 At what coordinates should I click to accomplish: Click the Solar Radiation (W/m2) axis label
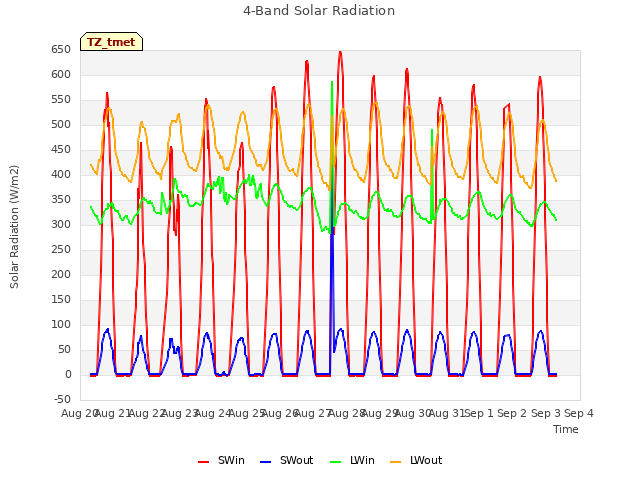(14, 227)
